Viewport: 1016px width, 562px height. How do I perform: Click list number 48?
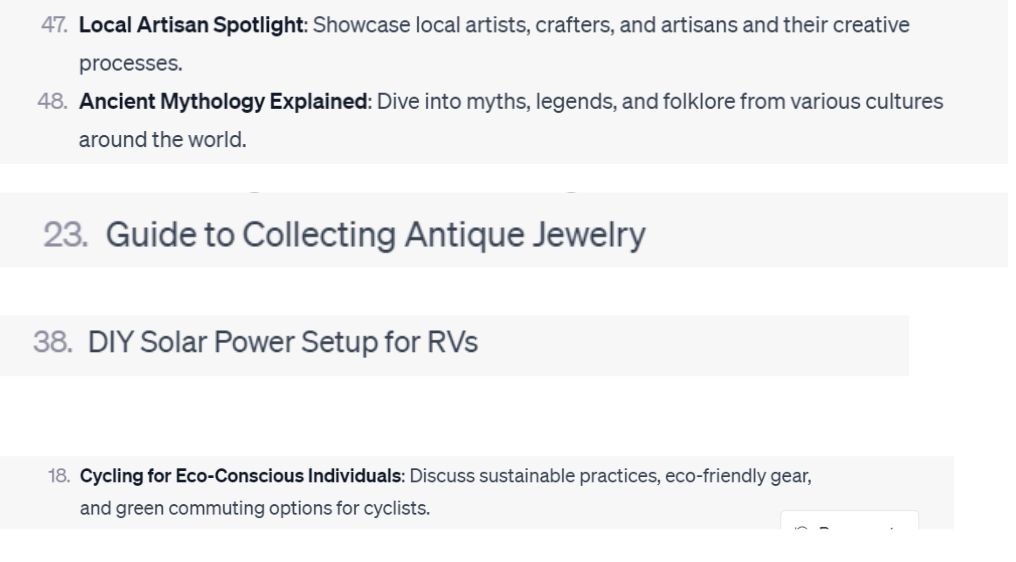(52, 102)
